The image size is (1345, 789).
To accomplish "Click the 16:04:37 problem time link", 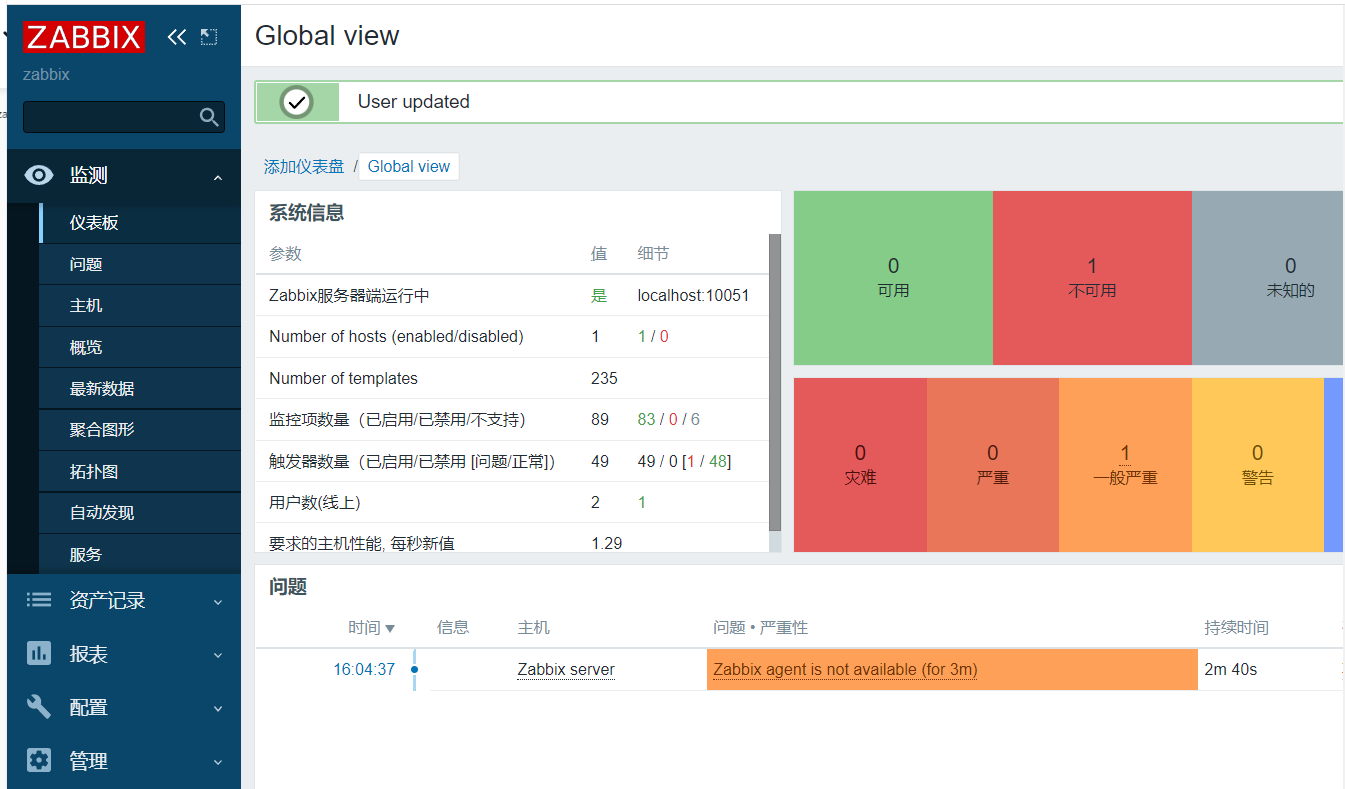I will tap(364, 670).
